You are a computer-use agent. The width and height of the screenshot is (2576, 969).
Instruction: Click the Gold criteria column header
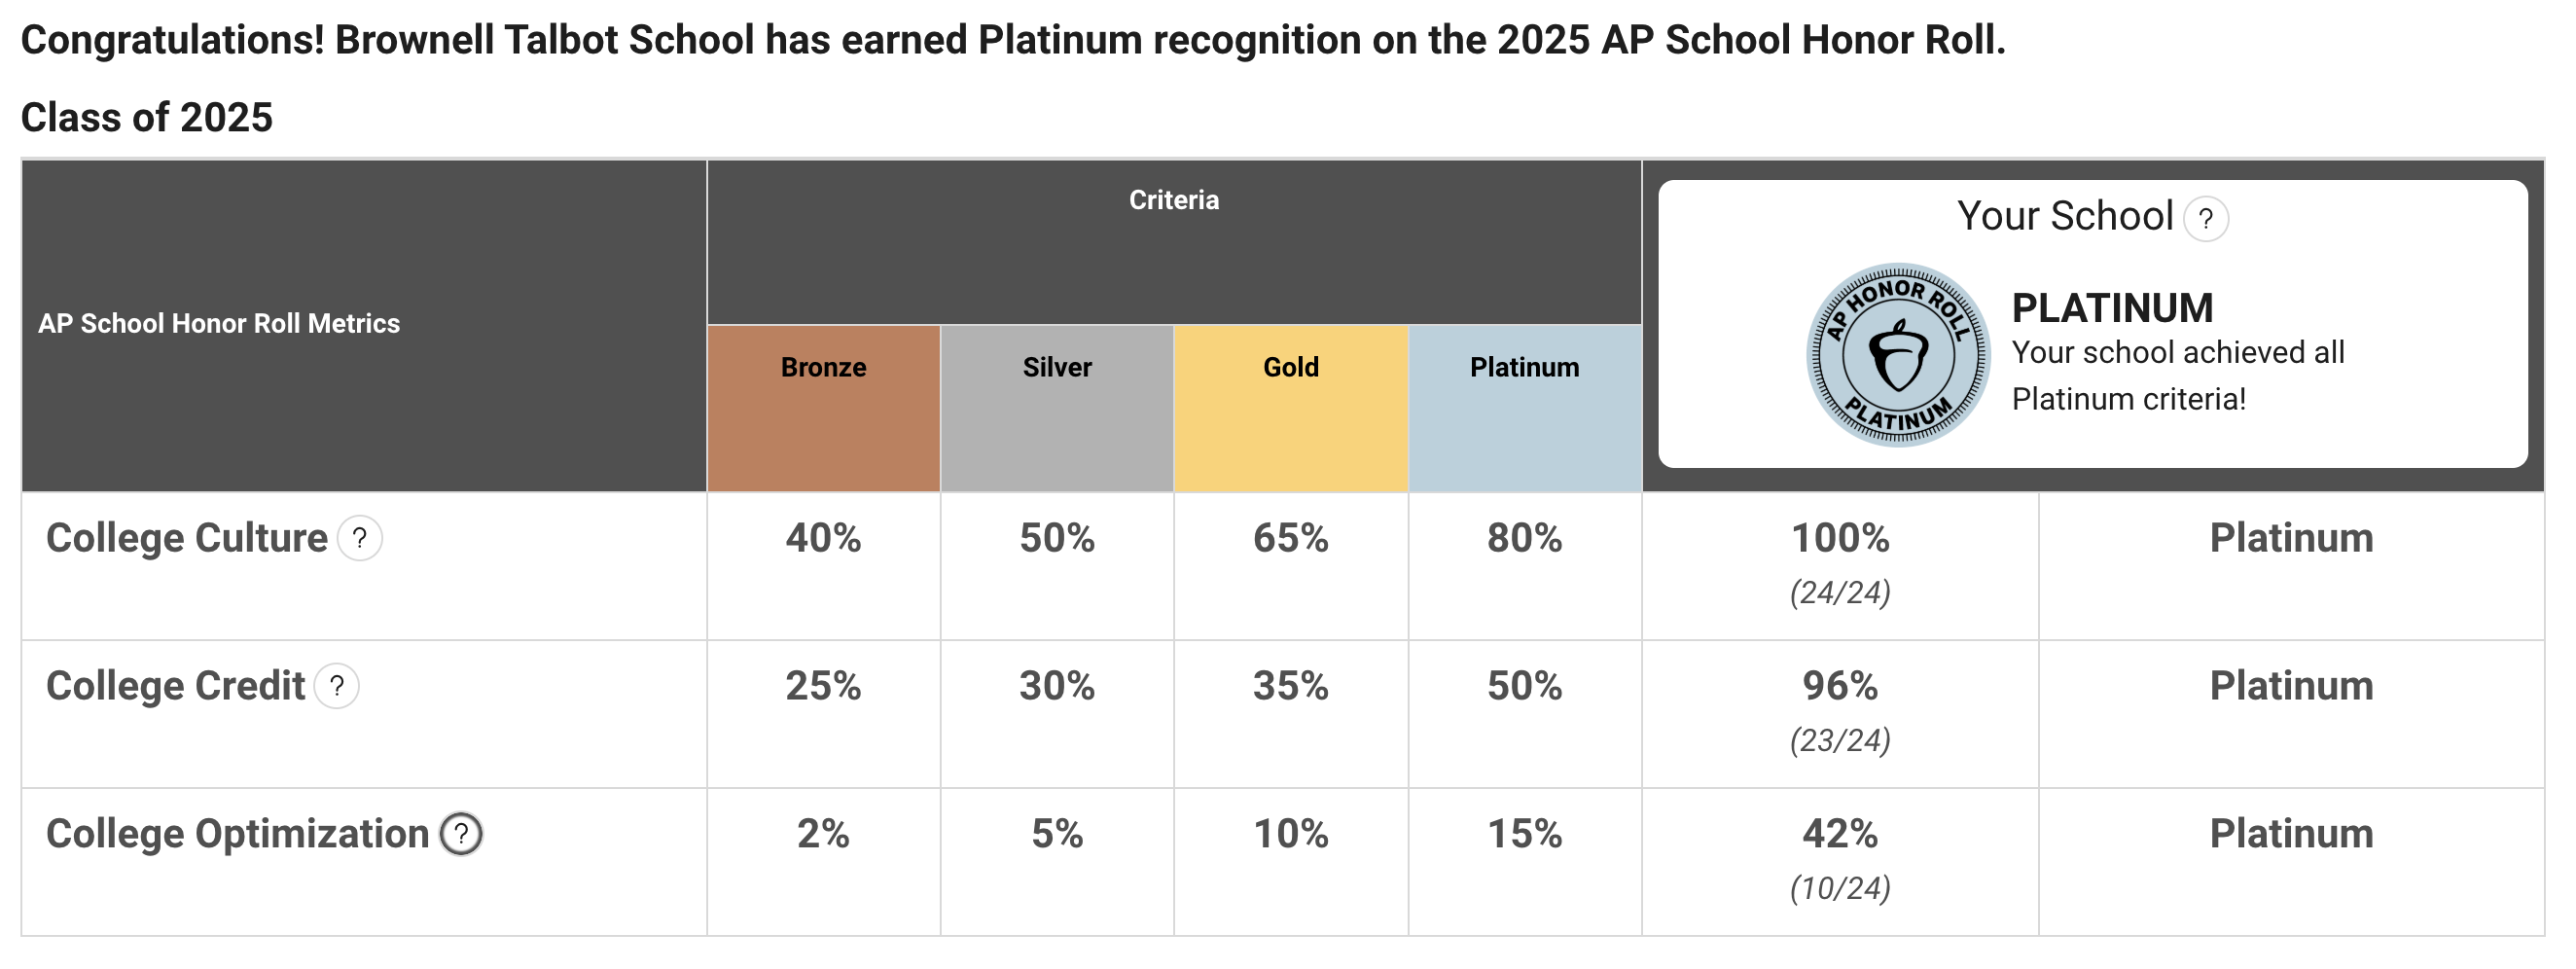1291,368
